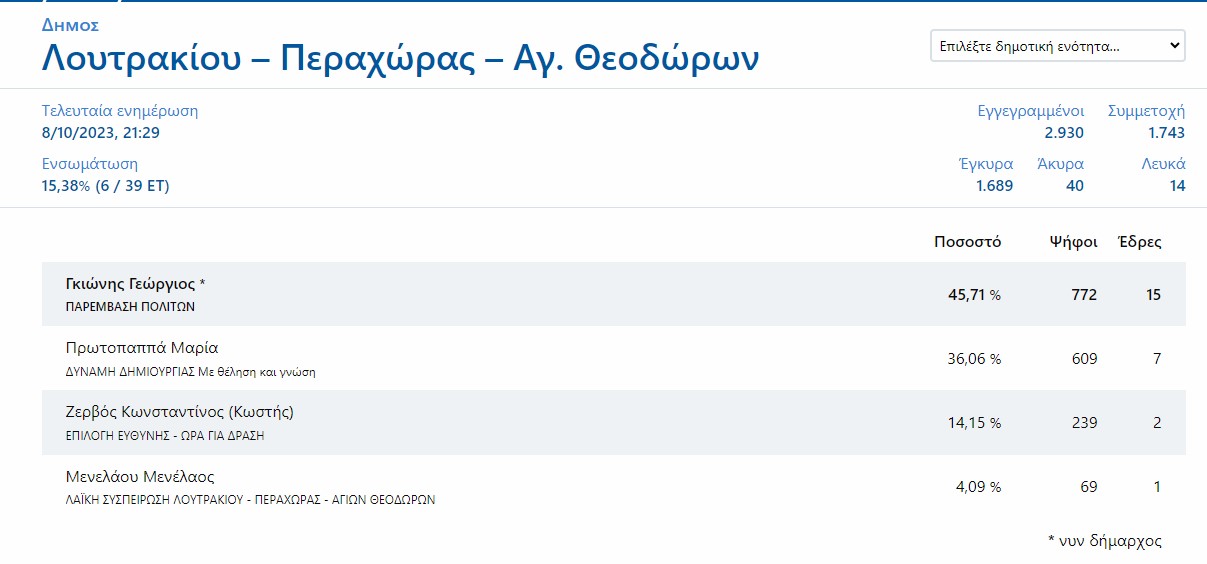The height and width of the screenshot is (564, 1207).
Task: Click the Έδρες column header
Action: coord(1140,242)
